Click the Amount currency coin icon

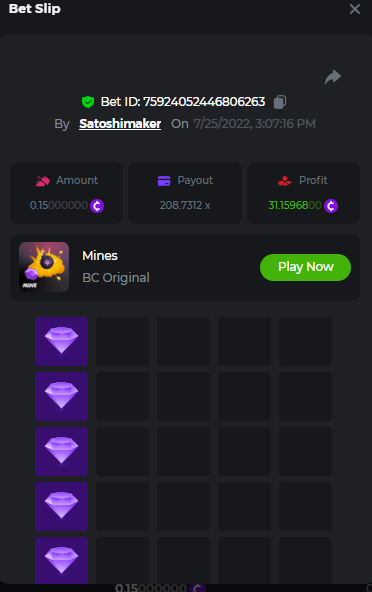point(97,206)
